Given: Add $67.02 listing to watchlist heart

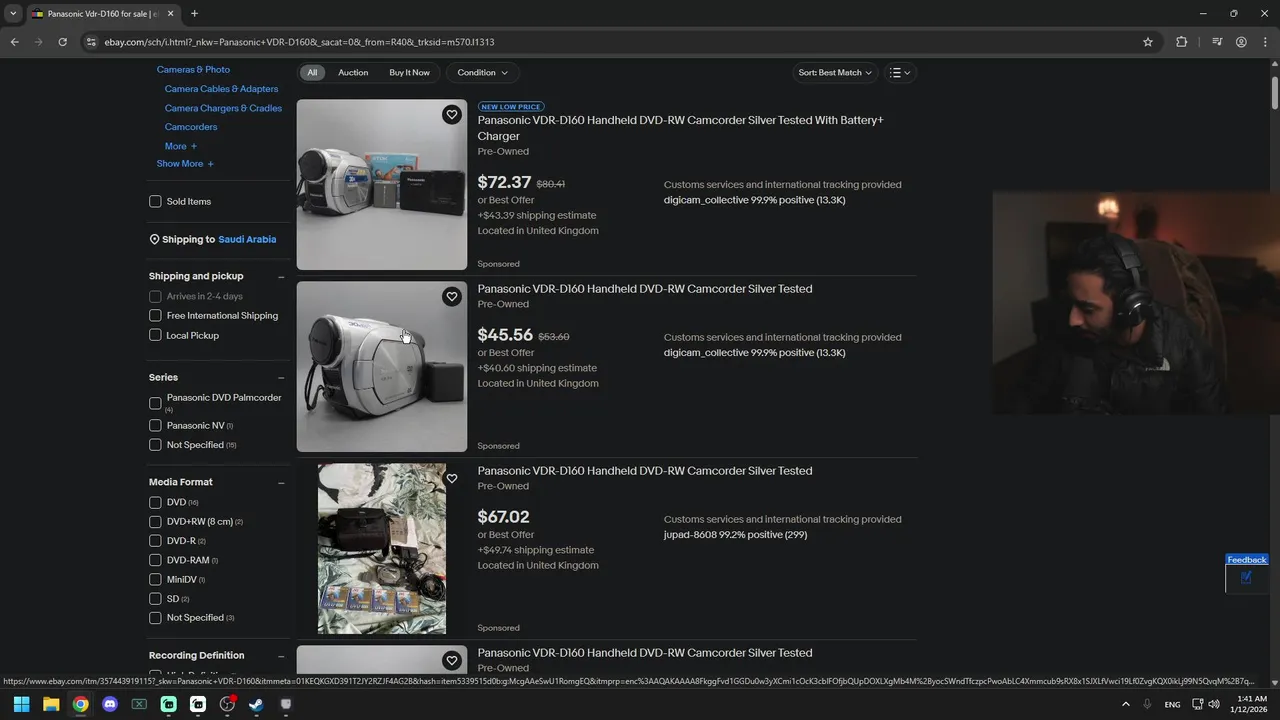Looking at the screenshot, I should [451, 479].
